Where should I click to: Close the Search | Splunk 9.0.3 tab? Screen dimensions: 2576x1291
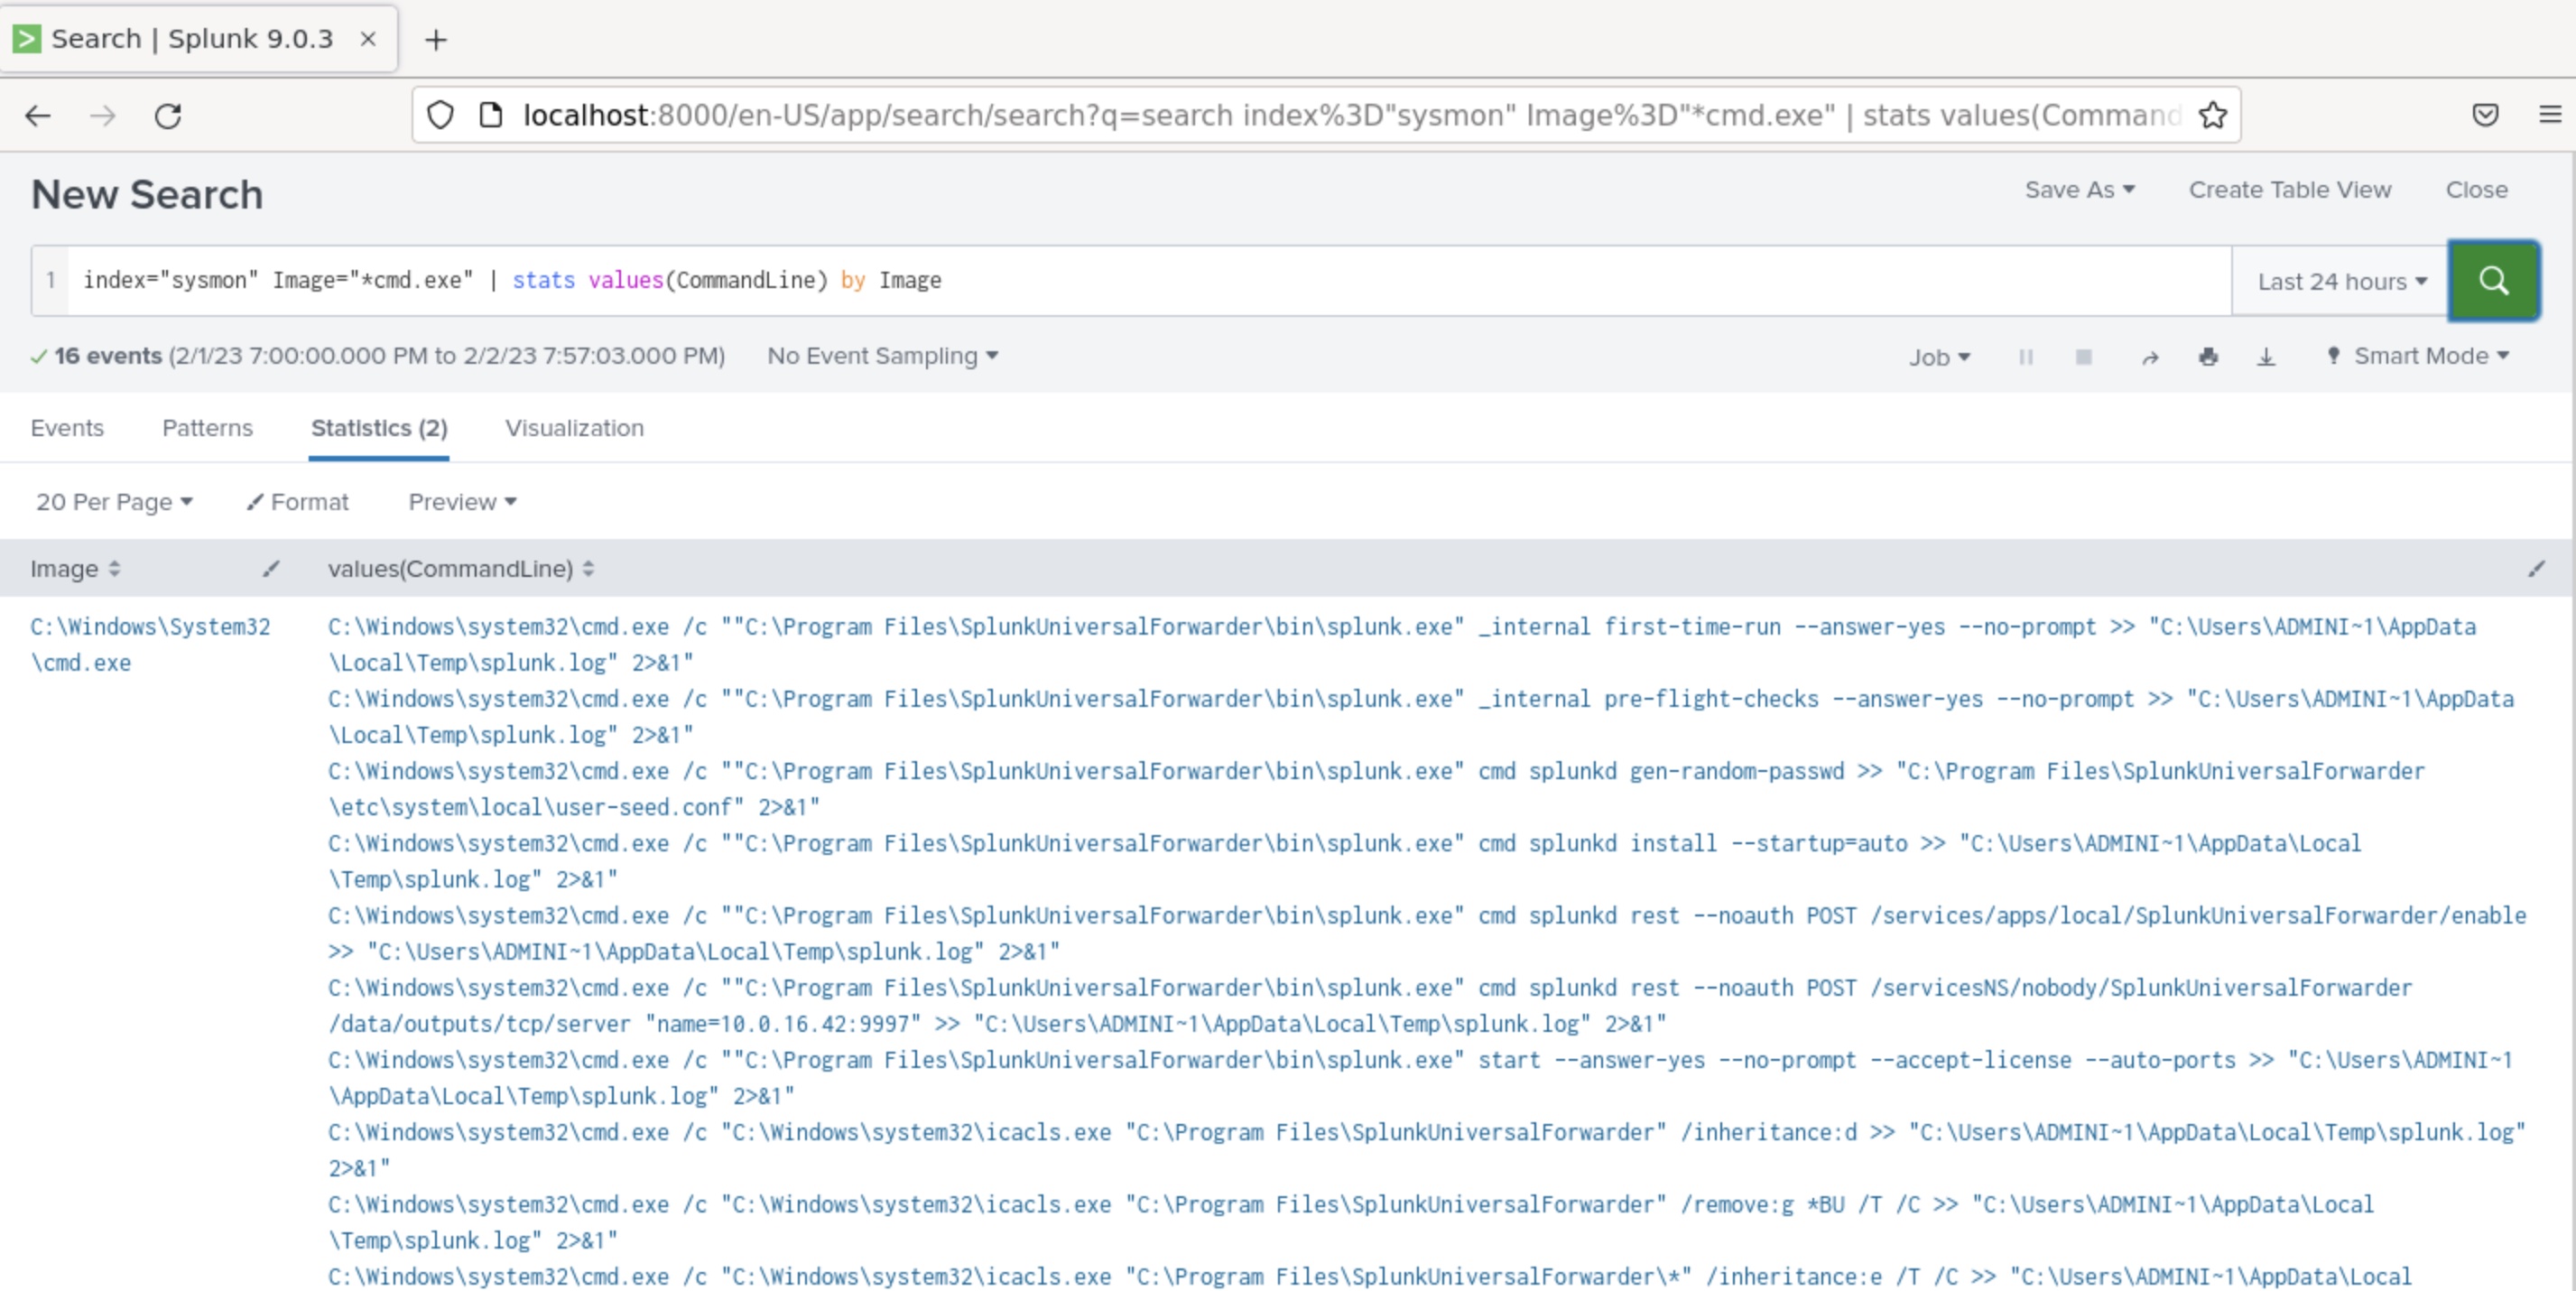point(368,39)
